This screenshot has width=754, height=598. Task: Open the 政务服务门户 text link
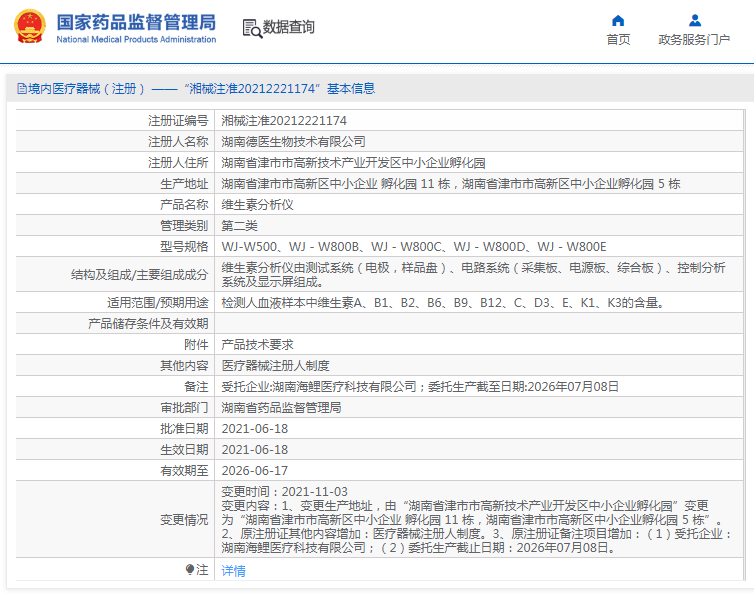[694, 40]
